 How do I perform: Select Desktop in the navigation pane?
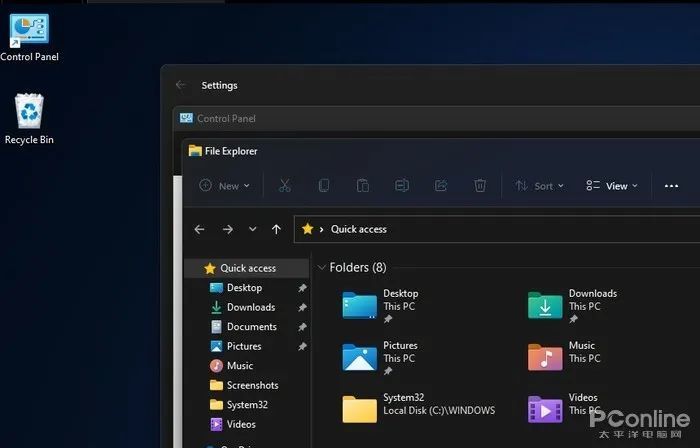247,288
